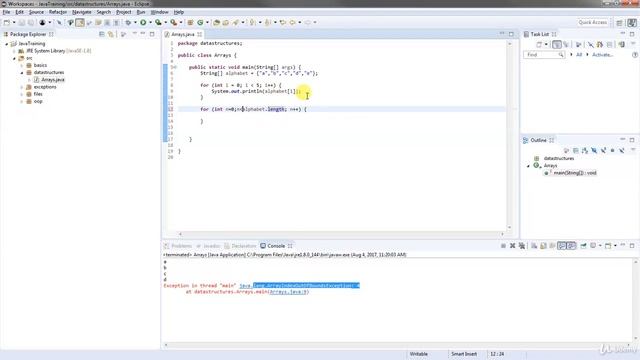The width and height of the screenshot is (640, 360).
Task: Collapse the Arrays class in Outline
Action: click(x=529, y=166)
